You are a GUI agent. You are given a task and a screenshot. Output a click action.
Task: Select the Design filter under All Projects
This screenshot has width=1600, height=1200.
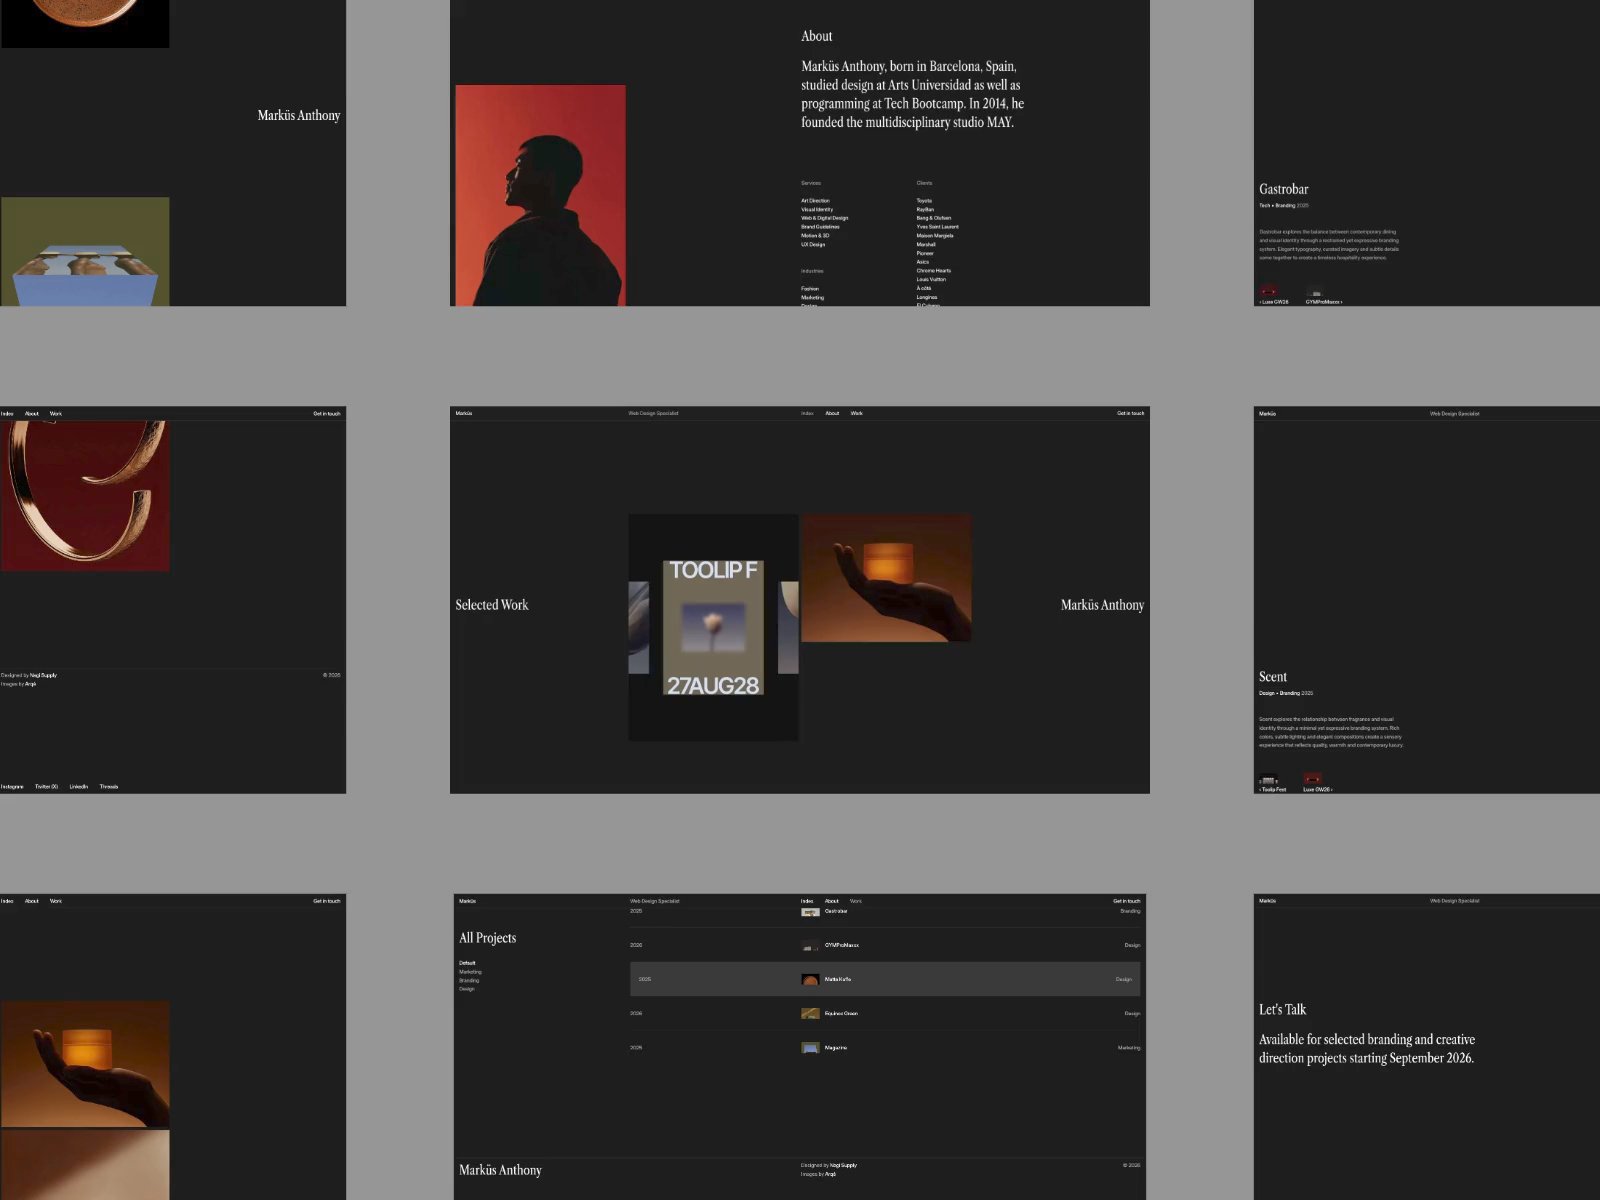(467, 989)
